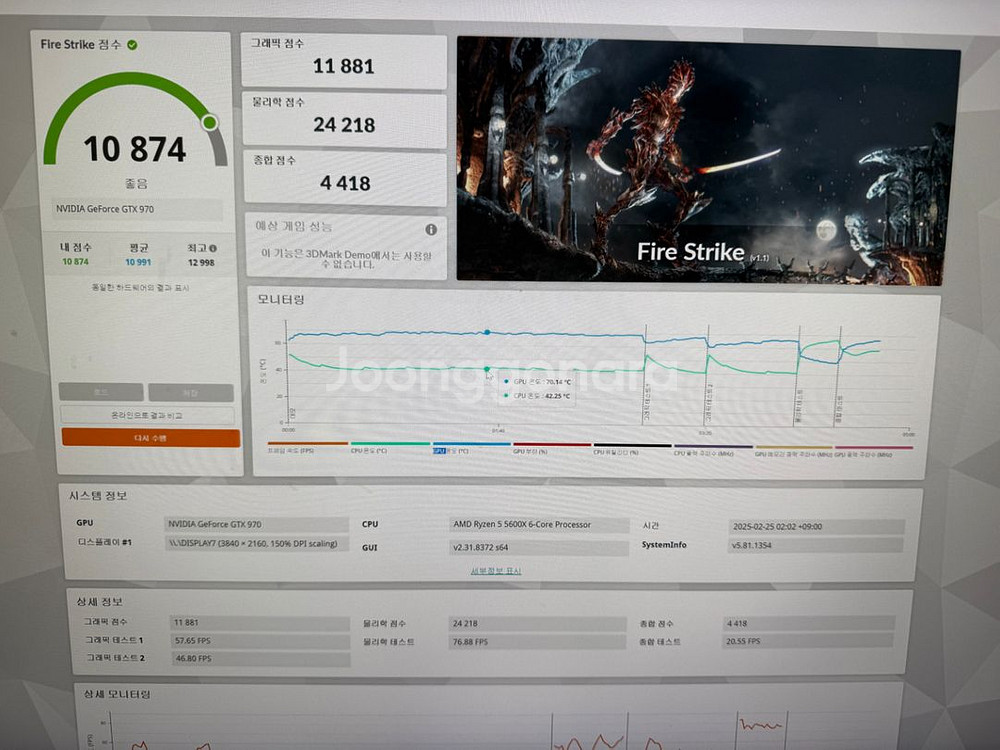
Task: Click the score gauge indicator knob
Action: [x=209, y=122]
